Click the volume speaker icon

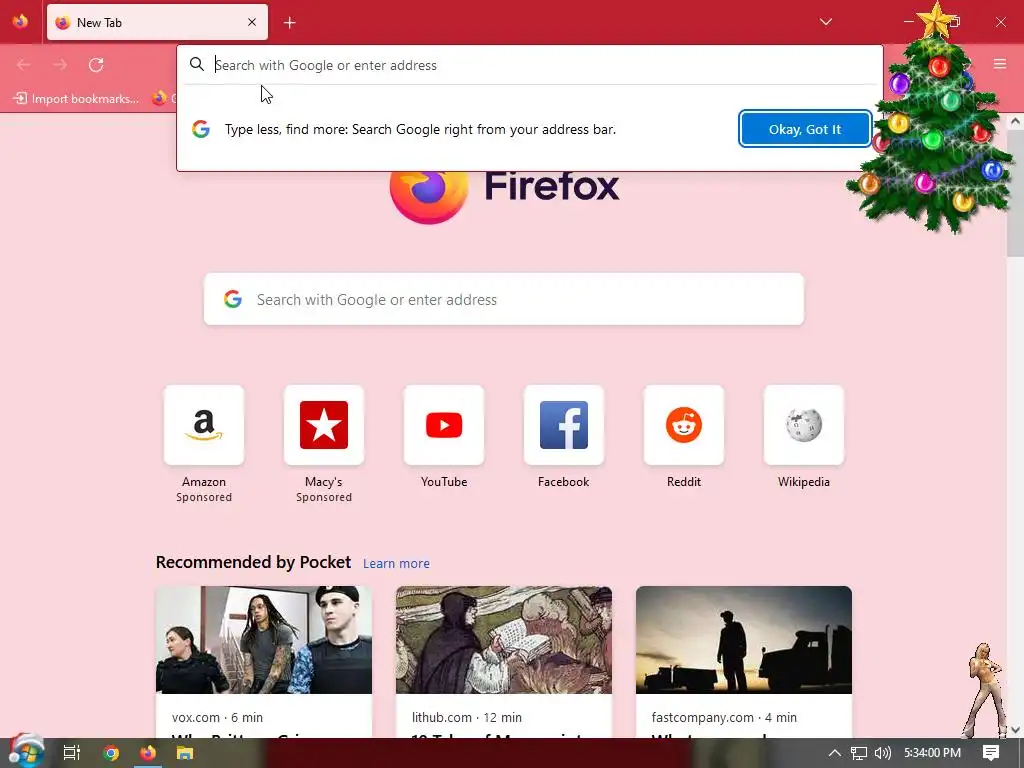click(882, 753)
